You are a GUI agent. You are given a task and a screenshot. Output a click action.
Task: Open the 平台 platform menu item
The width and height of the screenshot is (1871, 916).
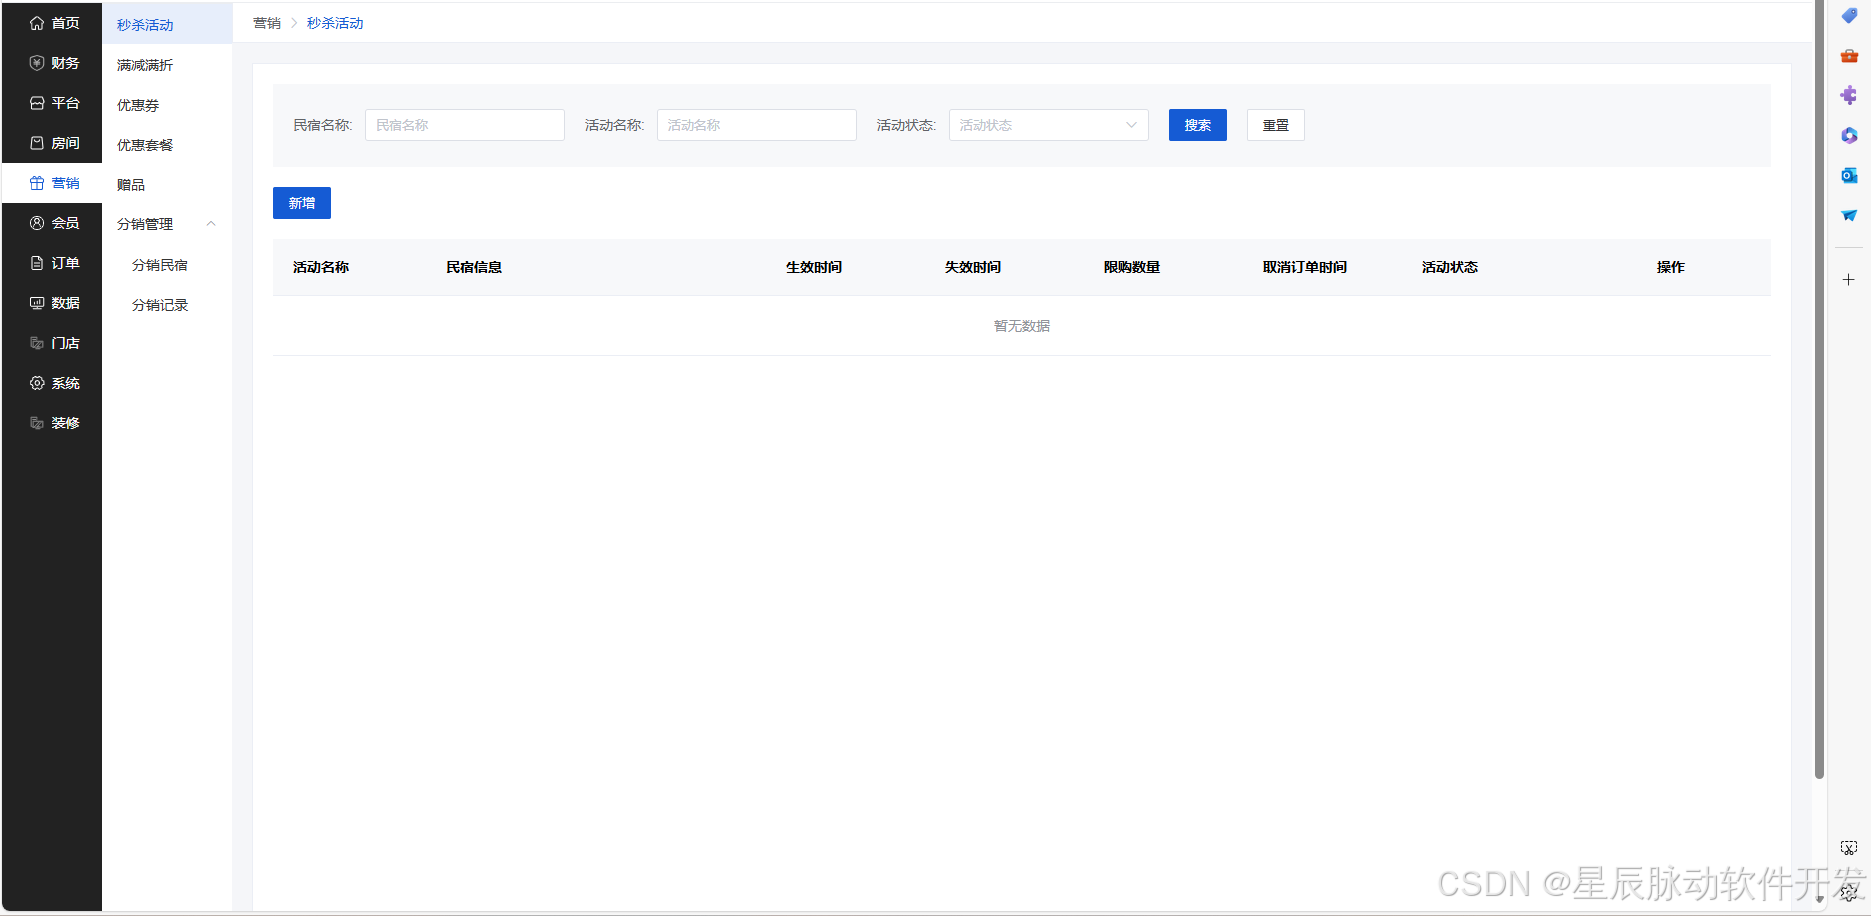point(52,103)
